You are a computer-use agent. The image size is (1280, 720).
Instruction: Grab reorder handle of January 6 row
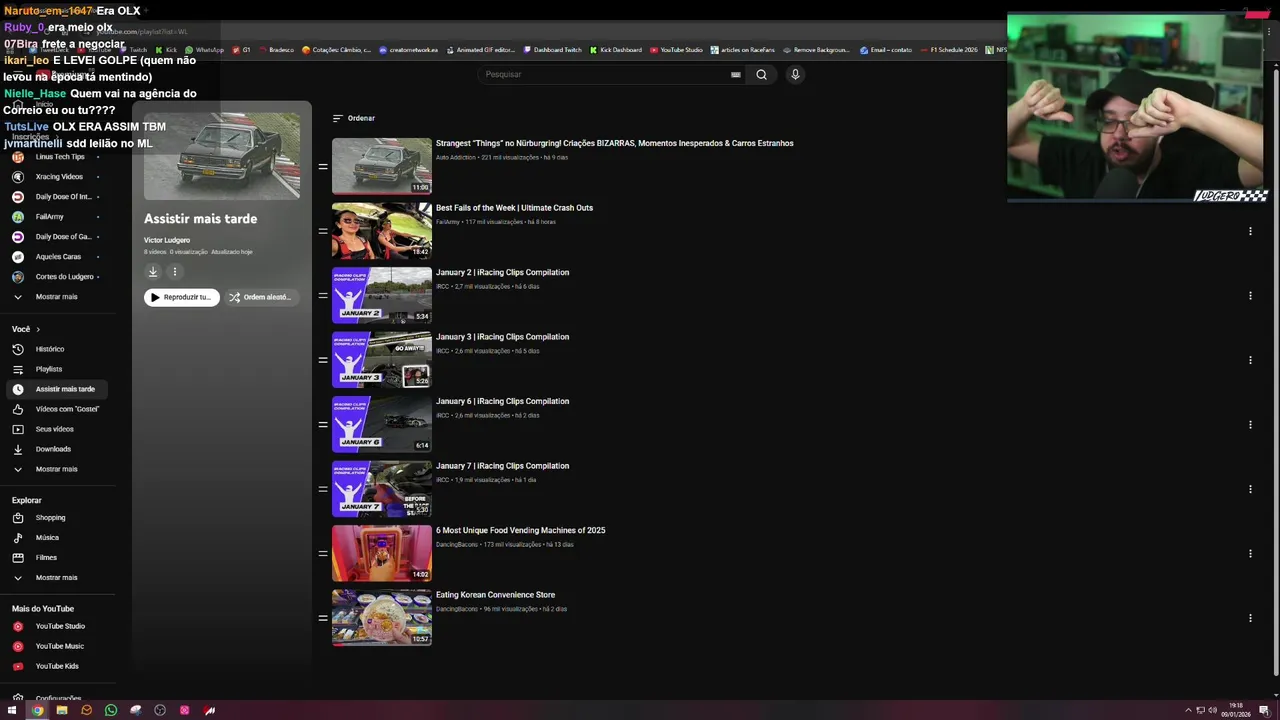(x=323, y=424)
